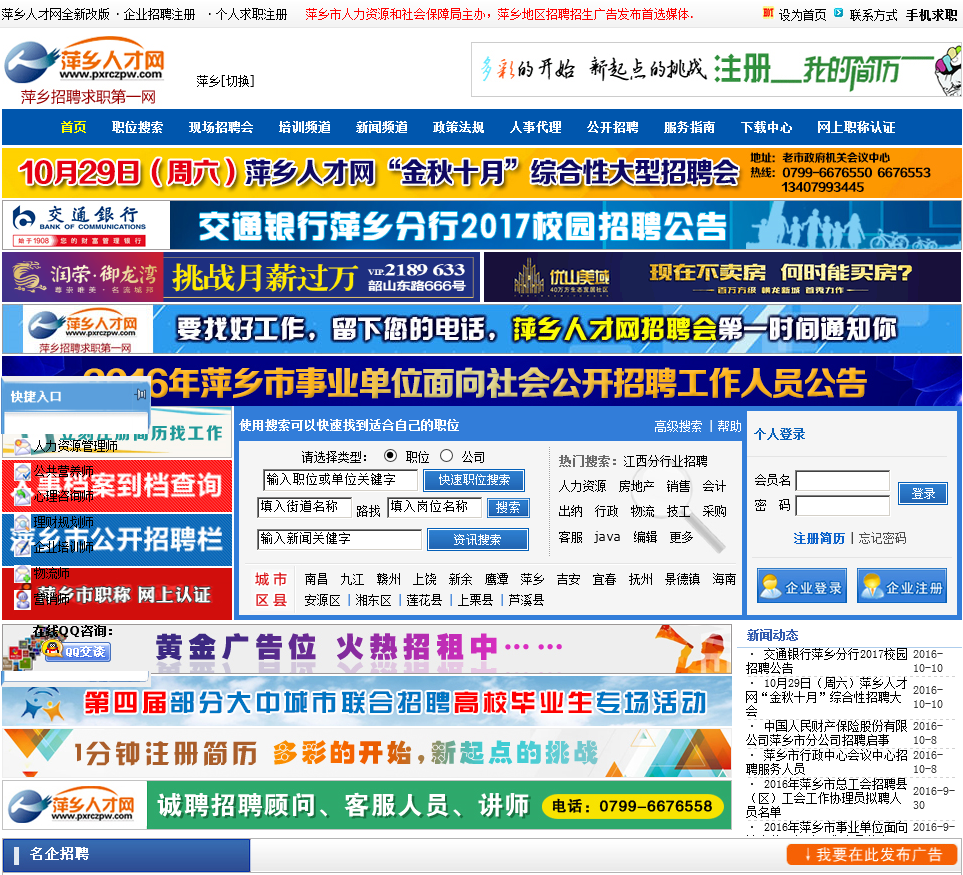Click the city link 景德镇
The height and width of the screenshot is (875, 963).
point(682,579)
